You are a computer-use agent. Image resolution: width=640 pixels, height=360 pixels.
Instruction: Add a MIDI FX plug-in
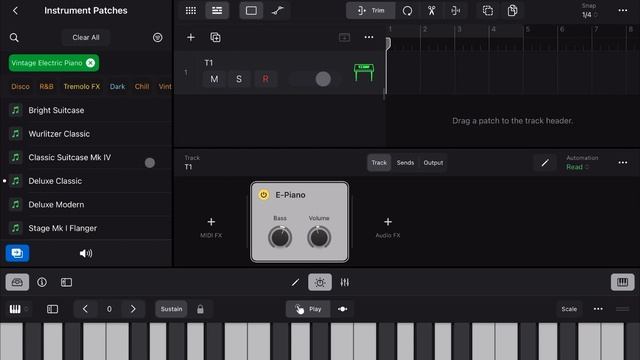pyautogui.click(x=211, y=227)
